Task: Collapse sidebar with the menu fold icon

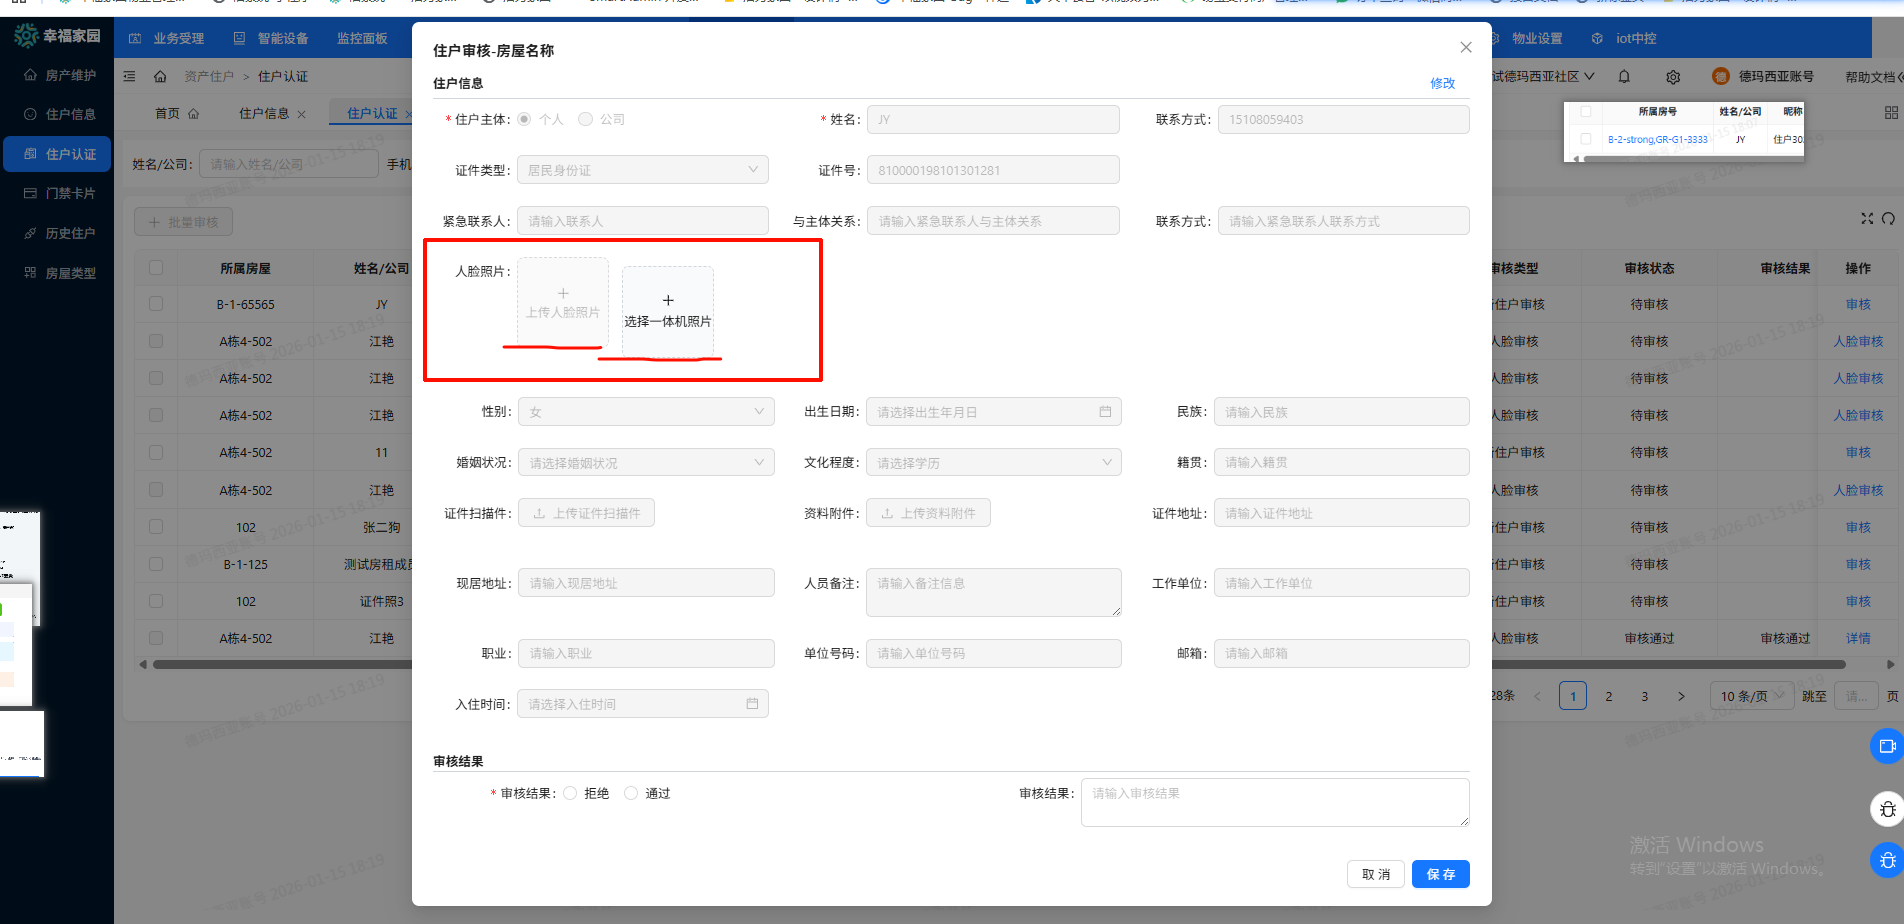Action: click(x=130, y=77)
